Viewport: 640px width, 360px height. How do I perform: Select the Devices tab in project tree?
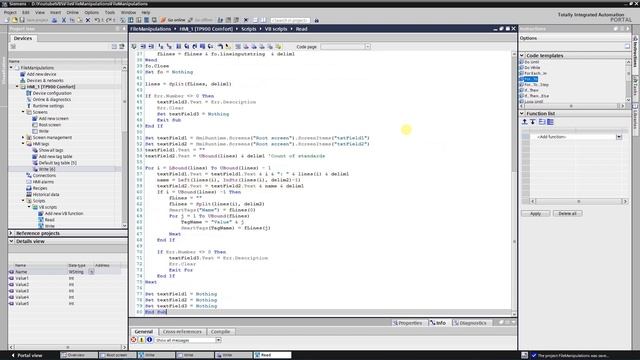tap(23, 38)
